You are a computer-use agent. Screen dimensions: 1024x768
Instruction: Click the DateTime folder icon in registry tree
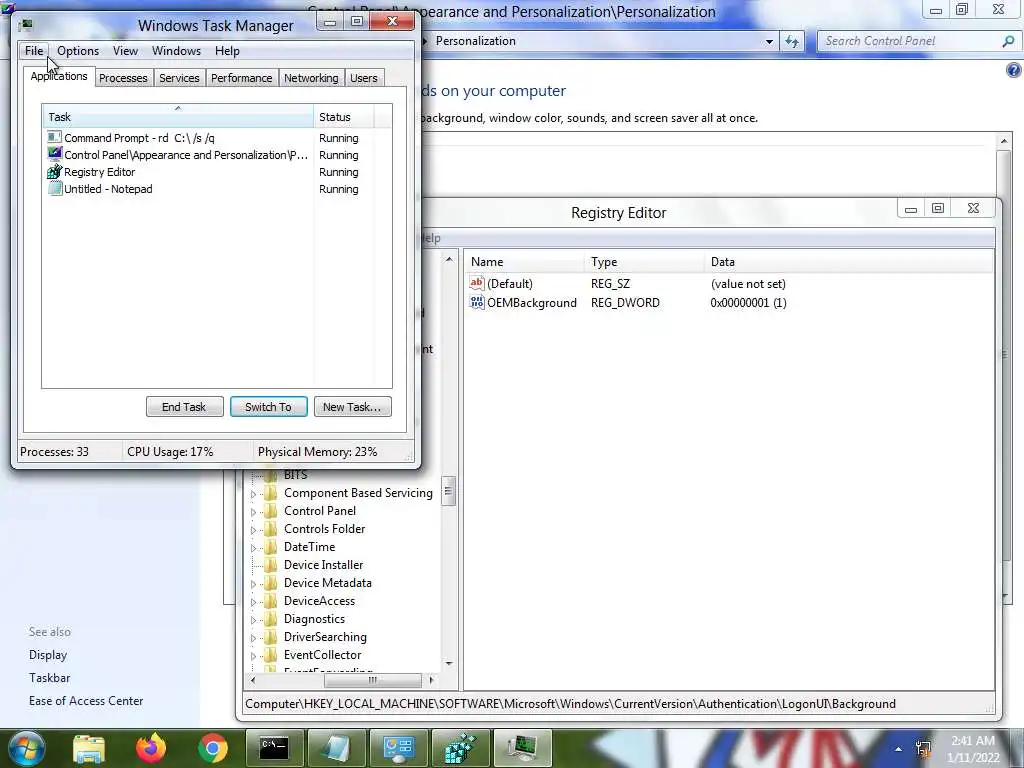click(271, 547)
